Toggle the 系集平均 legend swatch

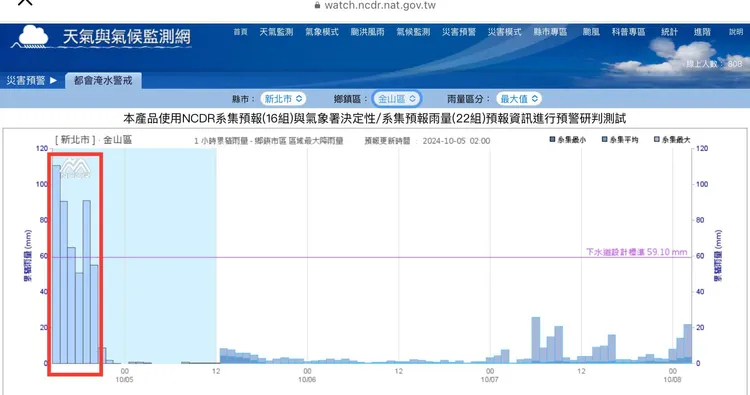point(605,139)
